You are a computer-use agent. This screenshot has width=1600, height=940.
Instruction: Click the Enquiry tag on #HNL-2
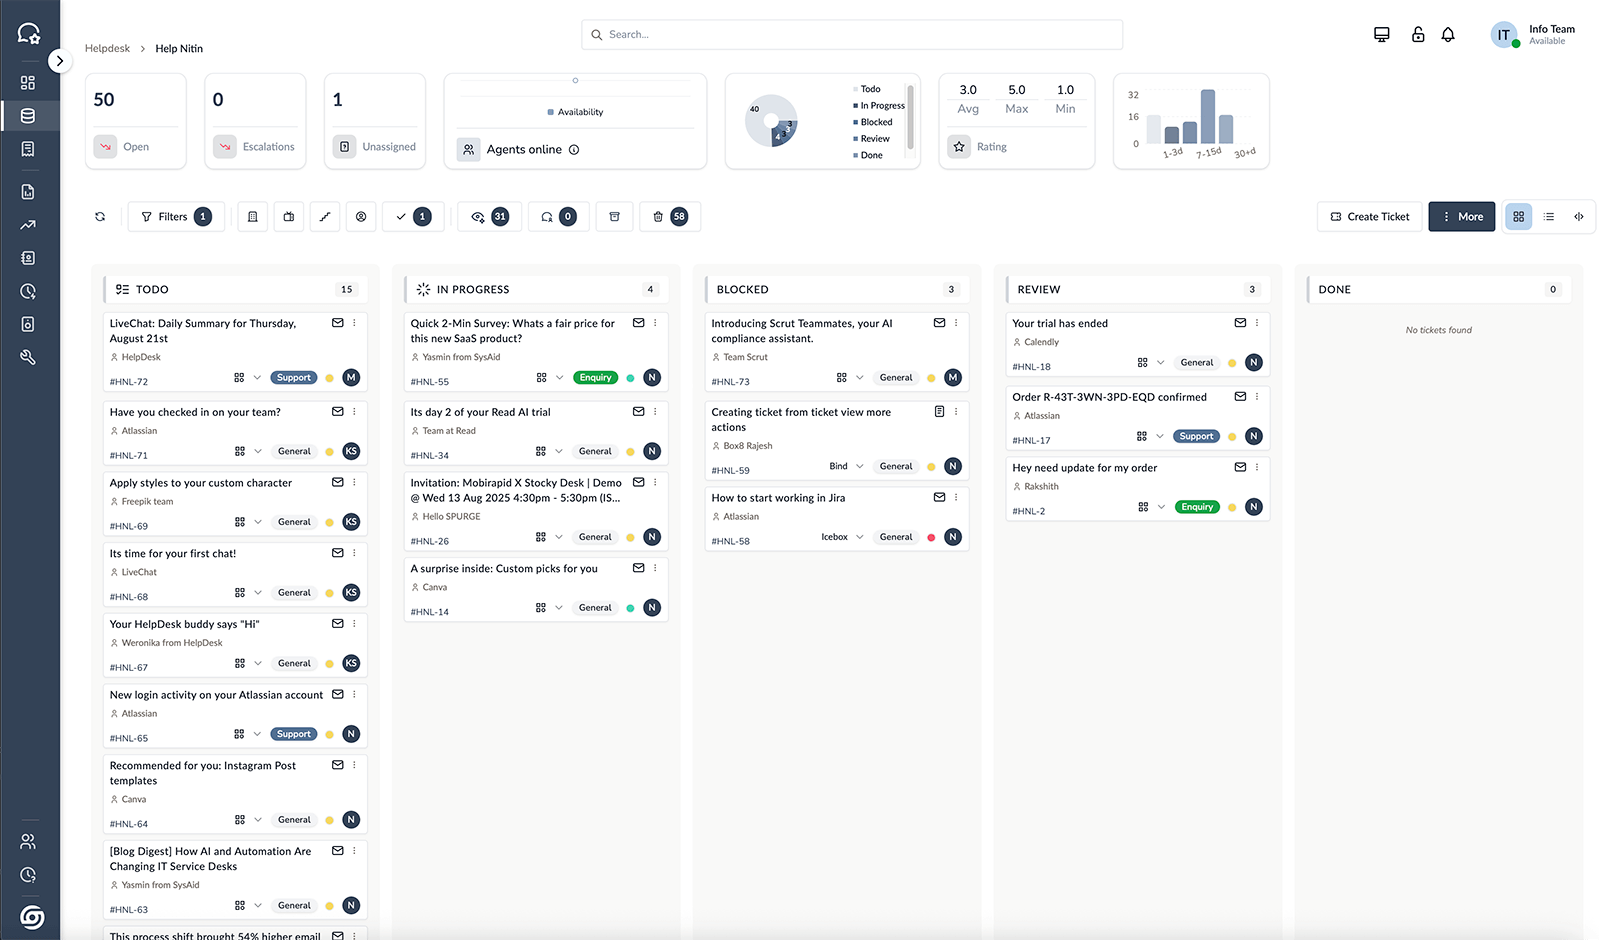[1197, 507]
